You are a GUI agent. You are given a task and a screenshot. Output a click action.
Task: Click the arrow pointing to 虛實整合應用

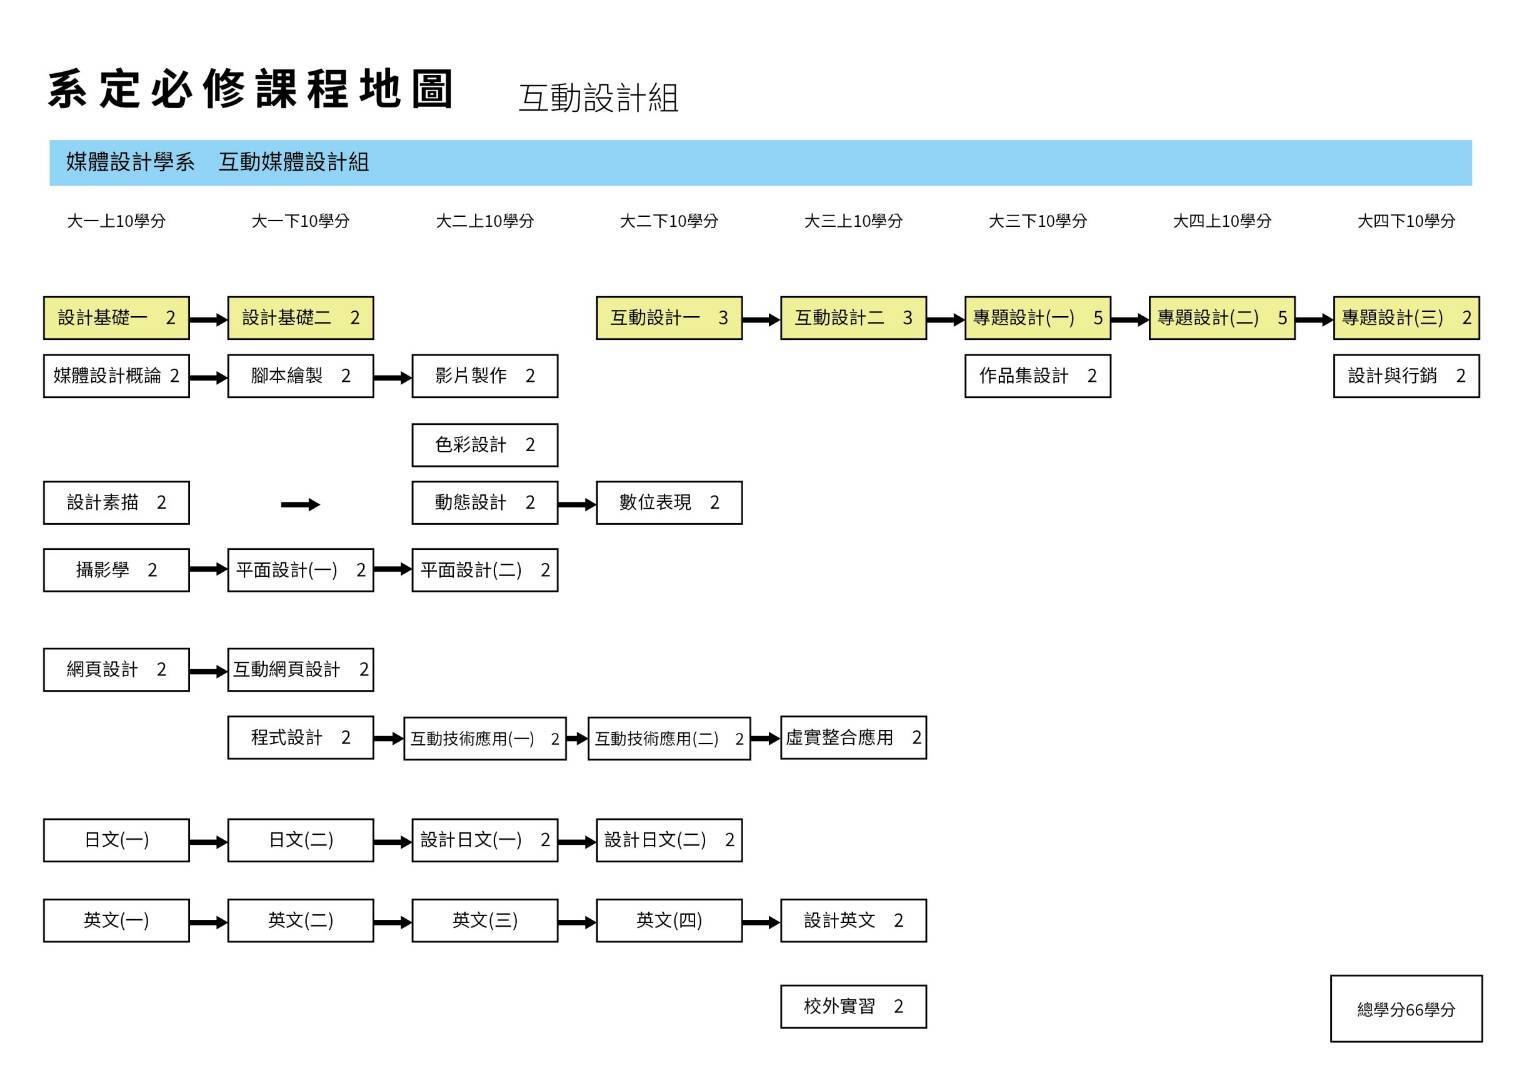click(x=765, y=739)
